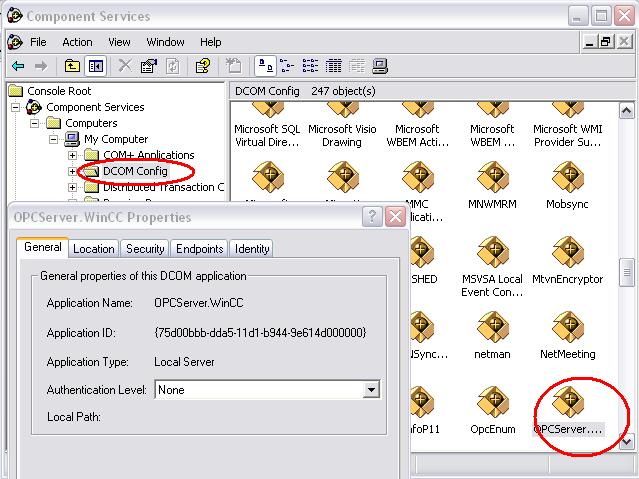Switch to Small Icons view
Image resolution: width=639 pixels, height=479 pixels.
(x=287, y=66)
